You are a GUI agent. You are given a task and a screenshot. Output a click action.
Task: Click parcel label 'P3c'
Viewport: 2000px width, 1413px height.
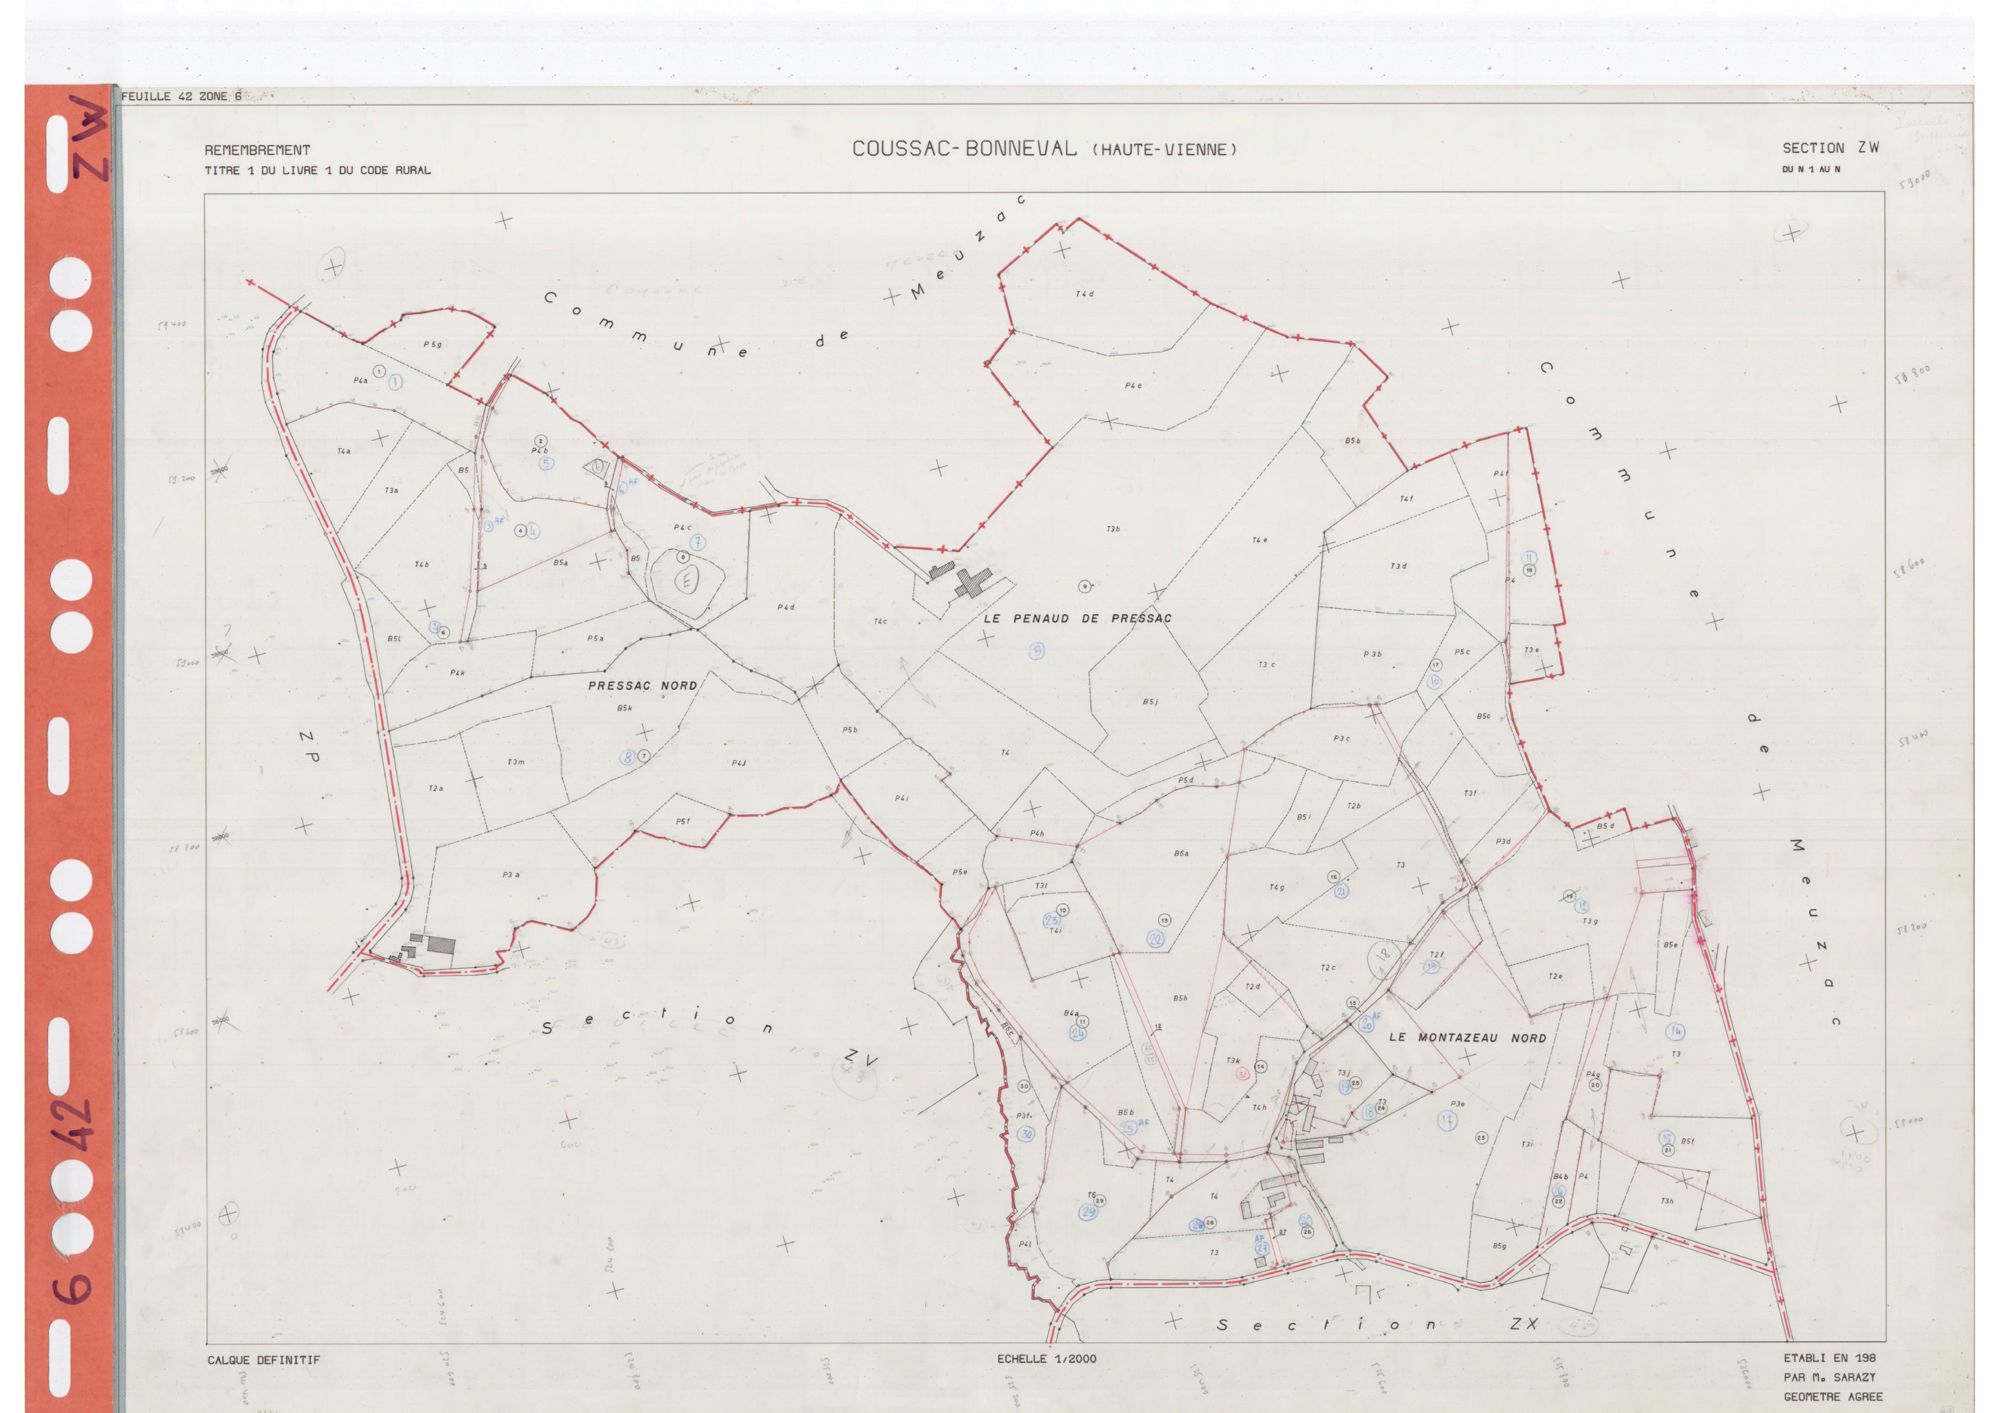pos(1341,739)
